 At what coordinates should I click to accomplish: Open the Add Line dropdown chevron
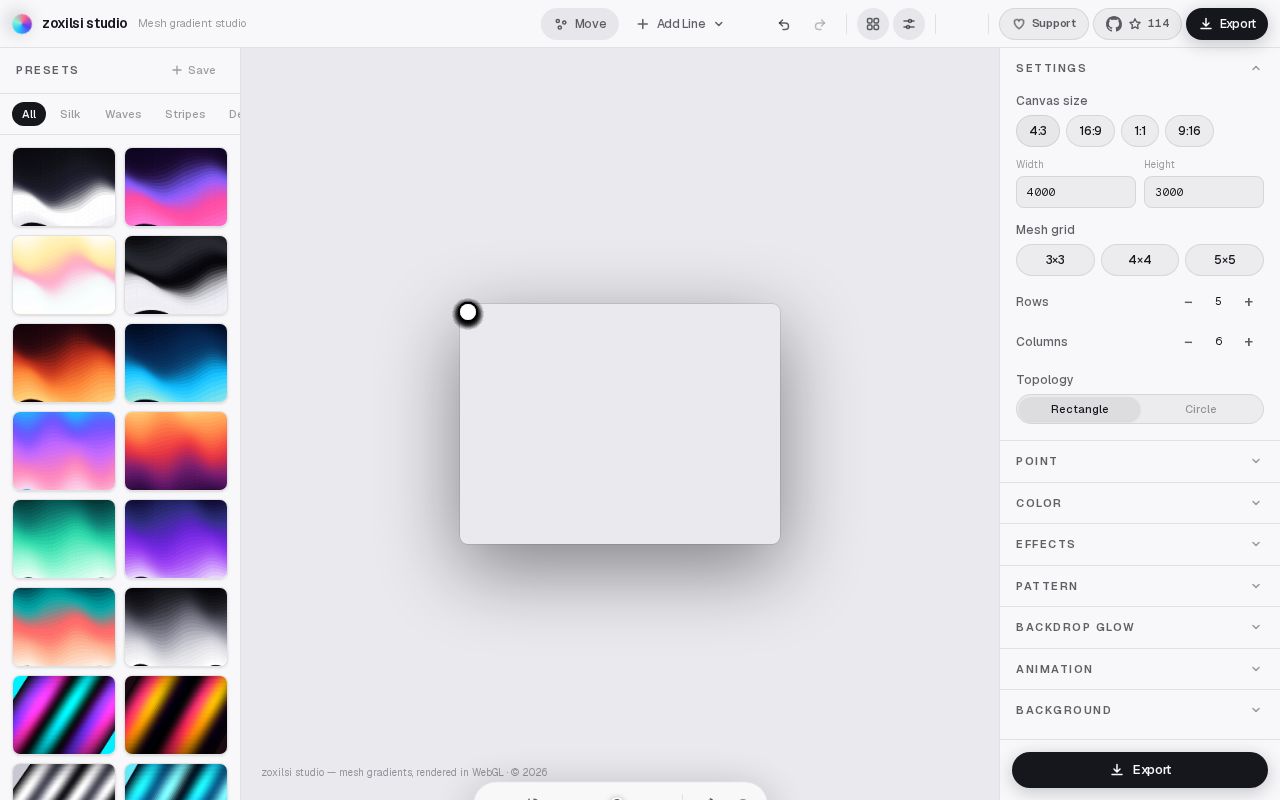pos(718,24)
